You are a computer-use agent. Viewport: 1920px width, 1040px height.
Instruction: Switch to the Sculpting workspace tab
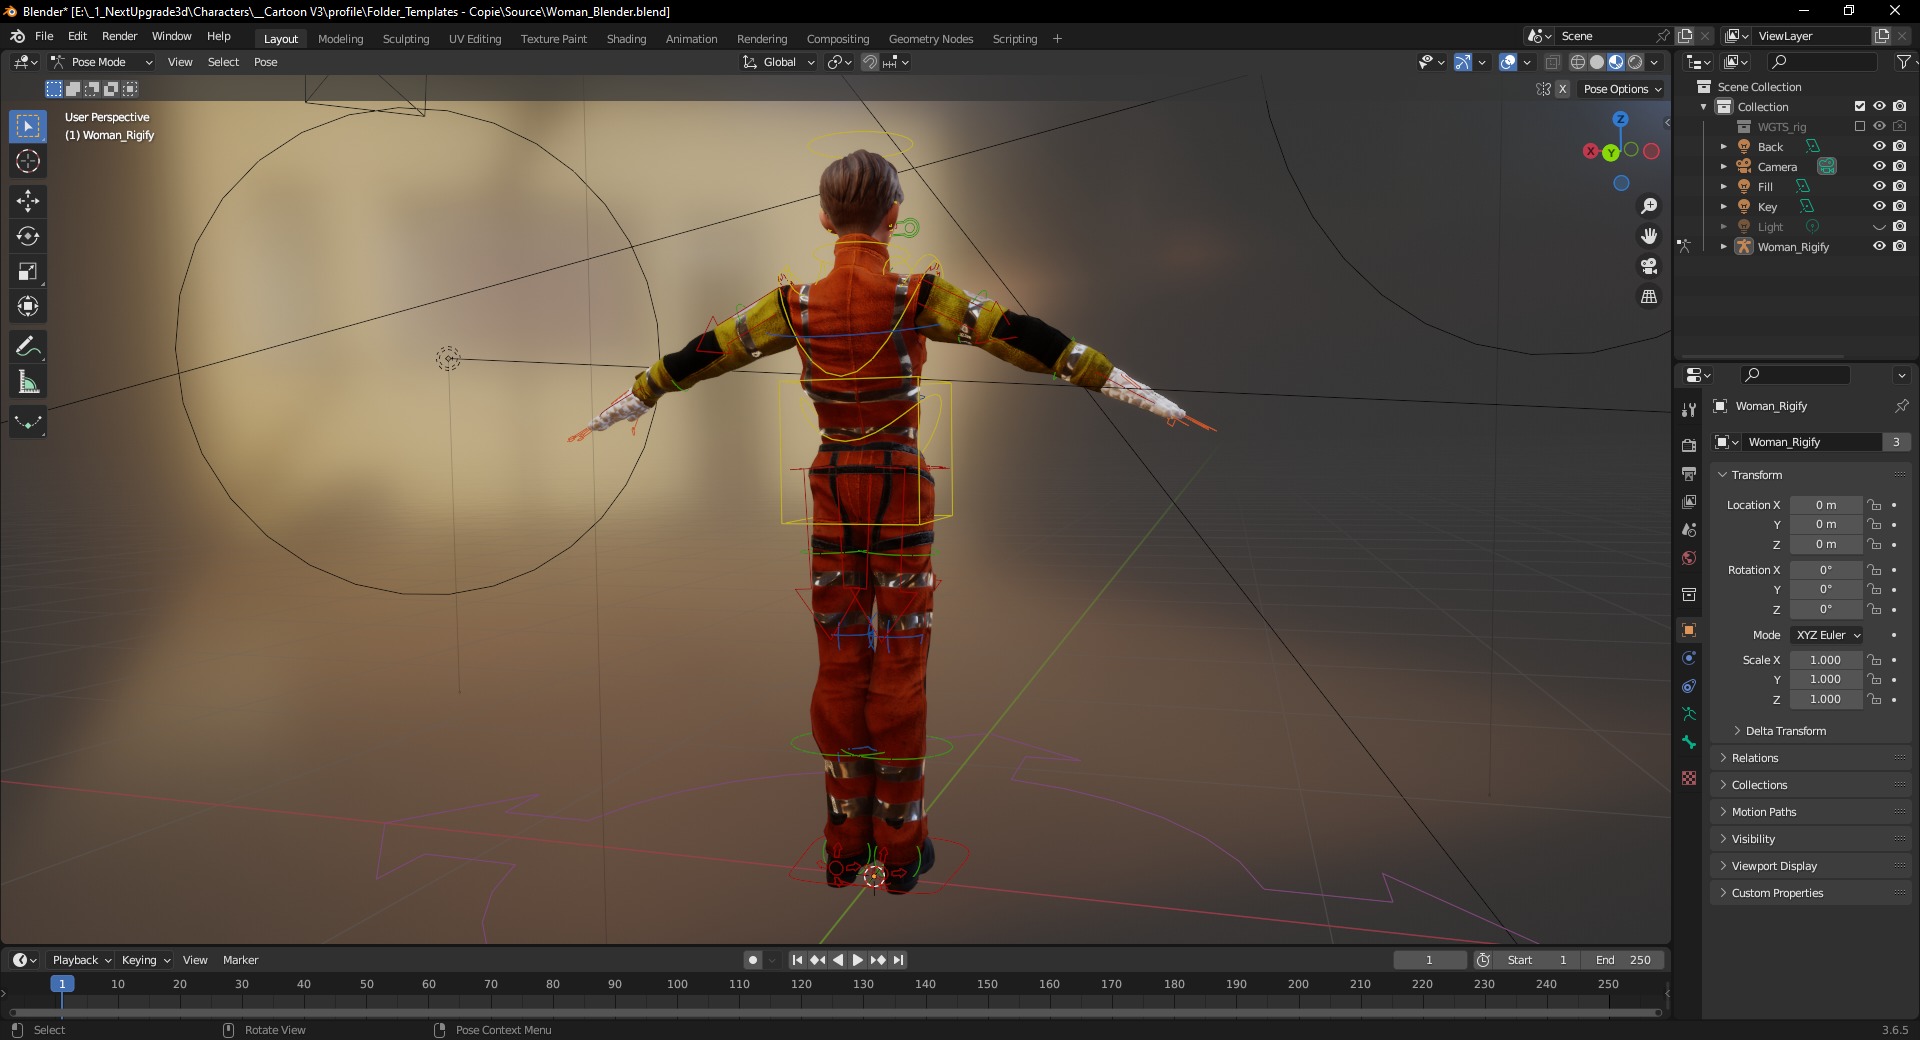(x=406, y=39)
